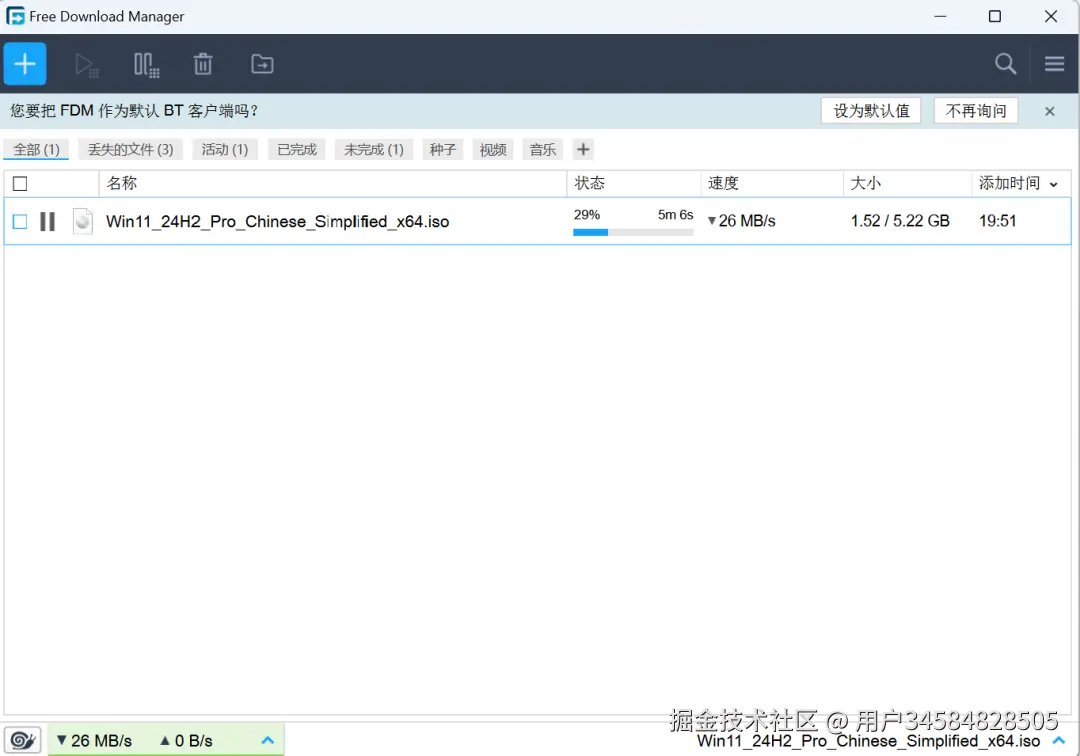This screenshot has height=756, width=1080.
Task: Open the hamburger main menu
Action: [1054, 64]
